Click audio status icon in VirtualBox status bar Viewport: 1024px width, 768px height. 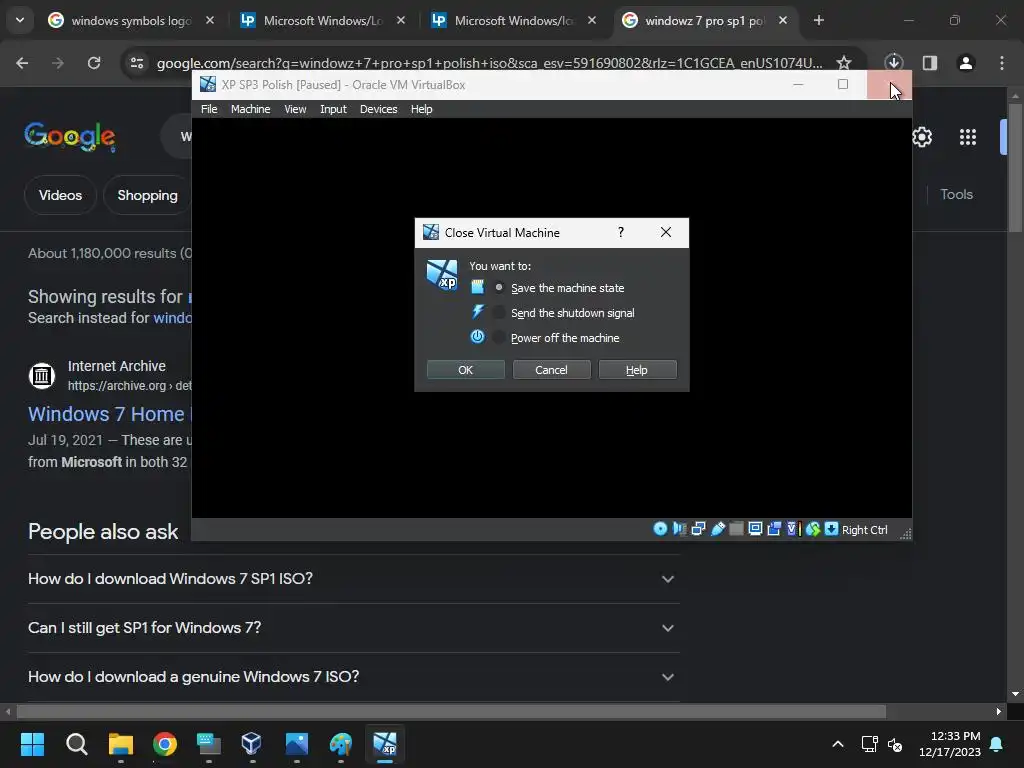(x=680, y=529)
